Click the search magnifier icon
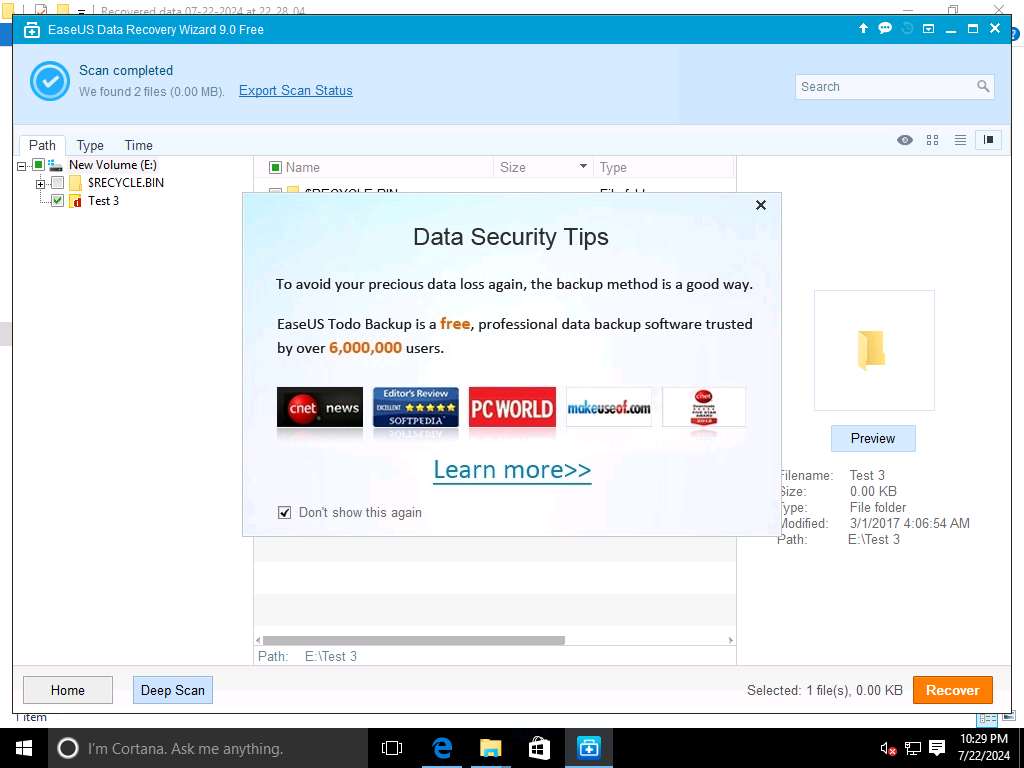This screenshot has height=768, width=1024. click(983, 86)
